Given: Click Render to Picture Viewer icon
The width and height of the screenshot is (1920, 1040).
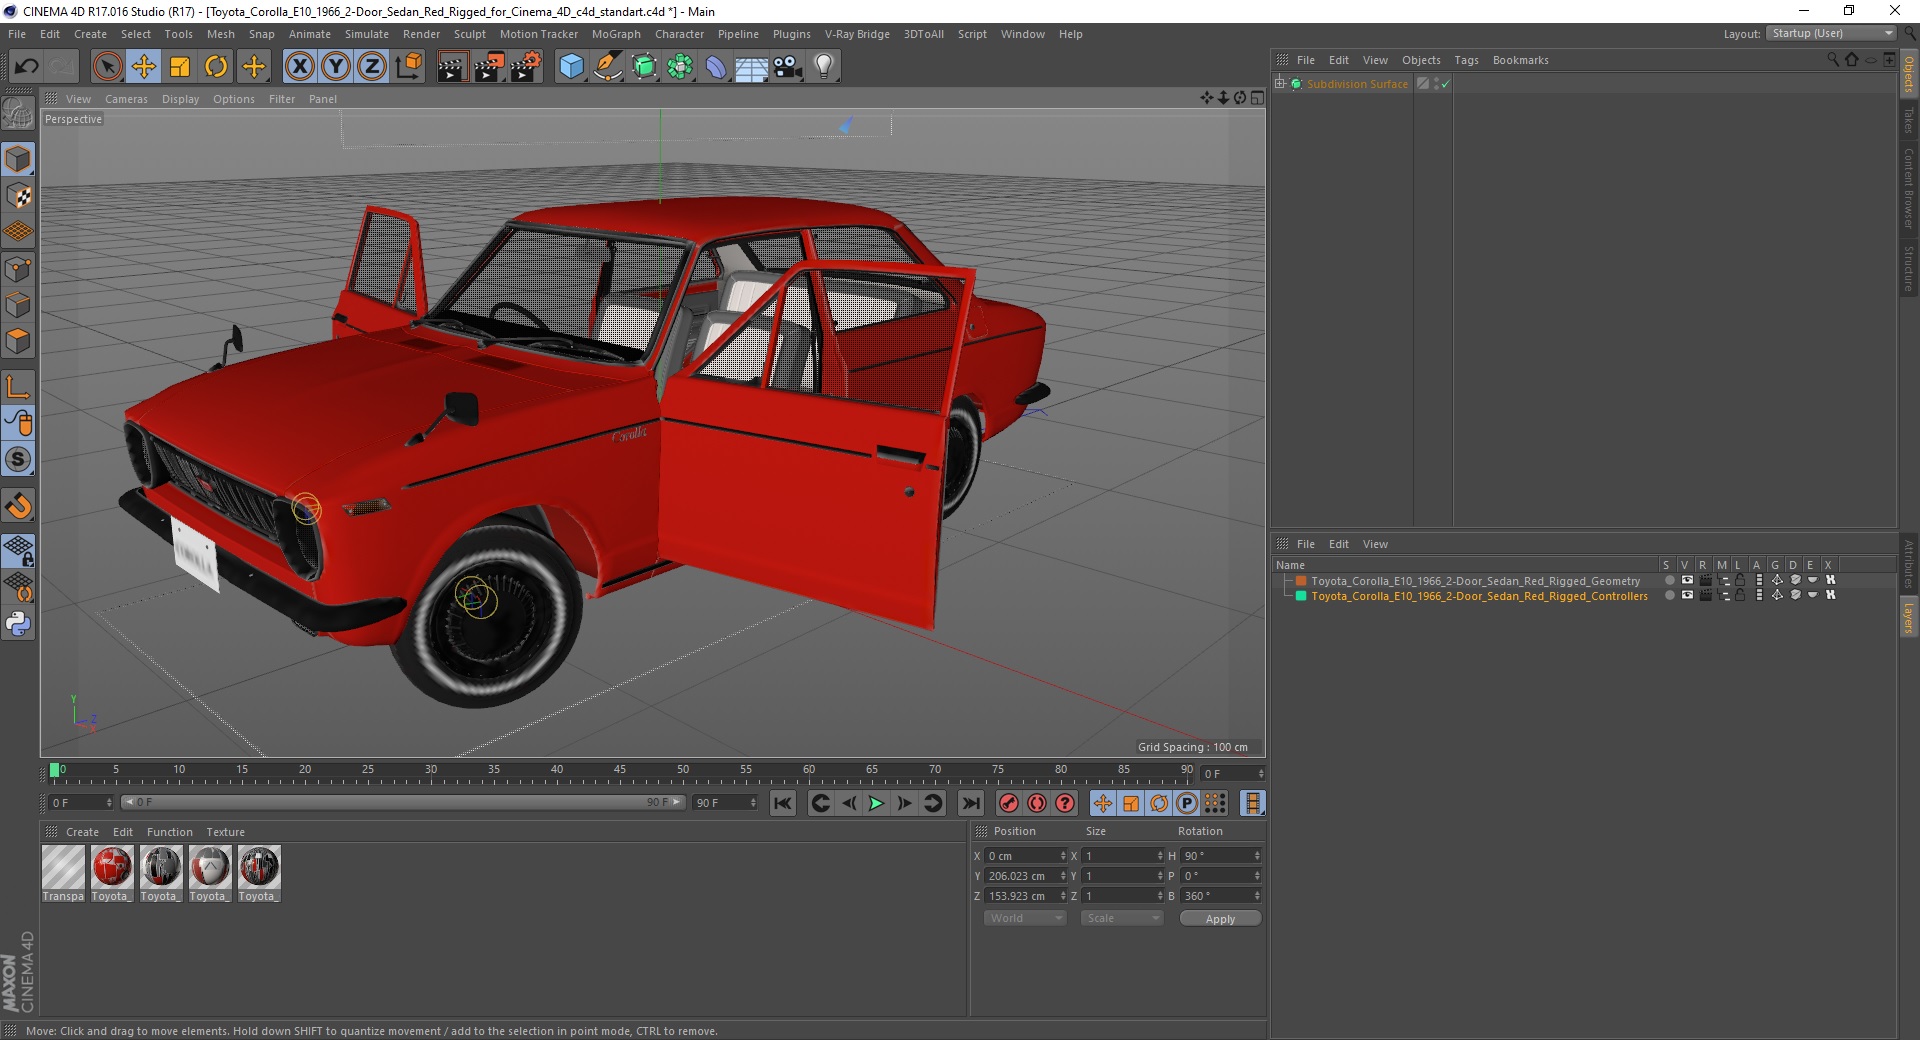Looking at the screenshot, I should (x=489, y=67).
